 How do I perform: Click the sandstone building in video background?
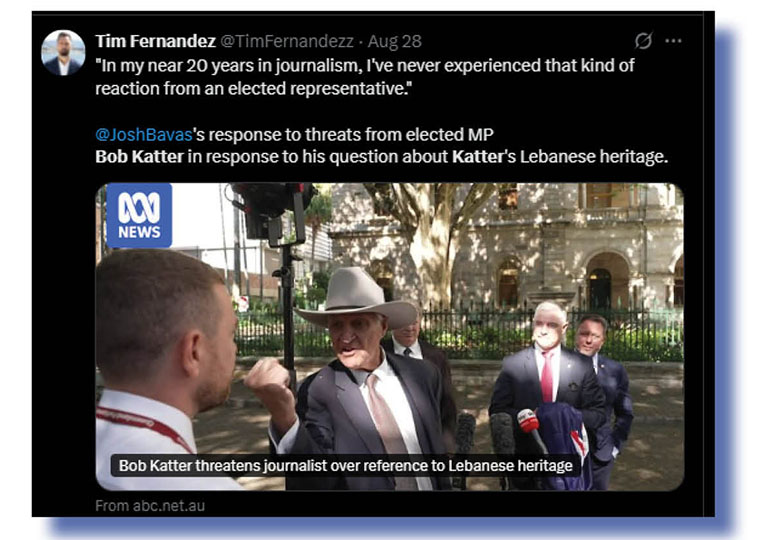561,244
